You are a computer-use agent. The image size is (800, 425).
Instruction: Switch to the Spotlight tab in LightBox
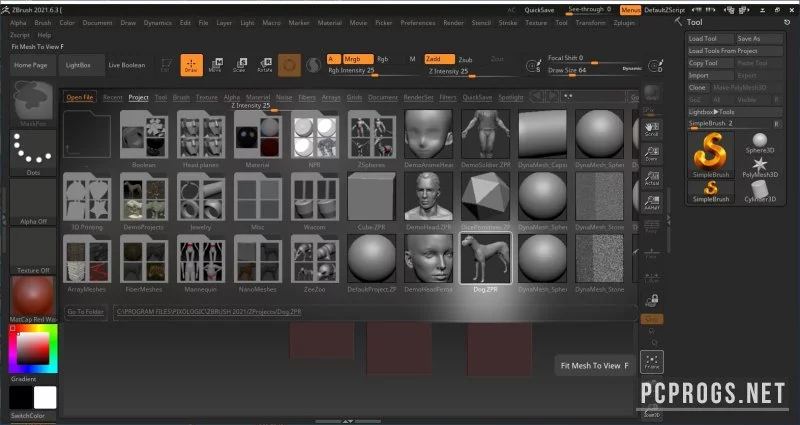click(511, 97)
